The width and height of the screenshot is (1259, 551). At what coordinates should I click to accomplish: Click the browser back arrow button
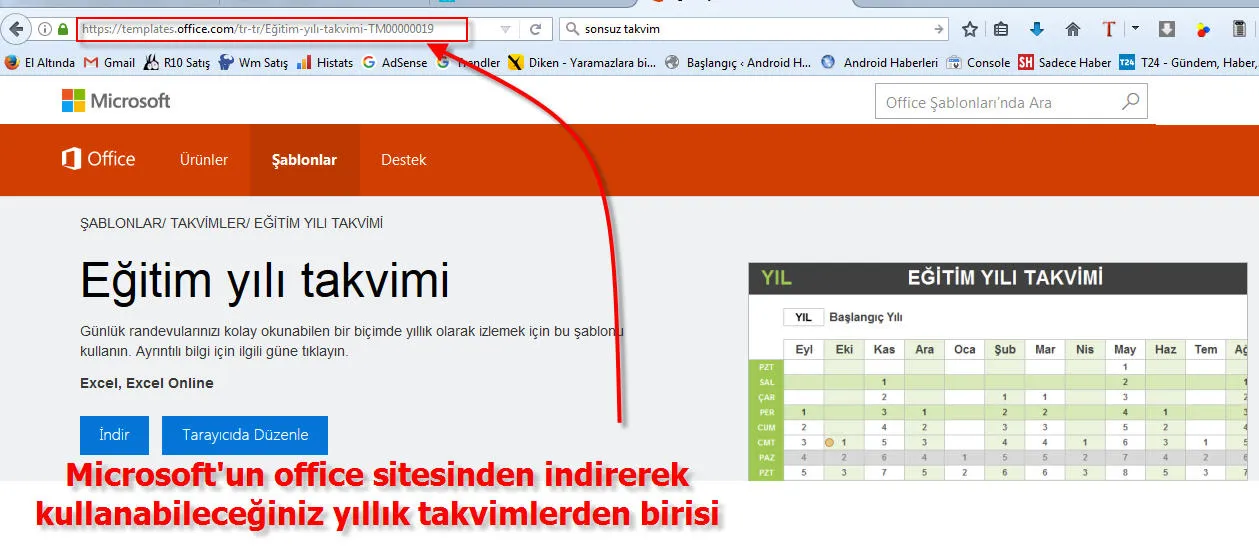[x=16, y=29]
